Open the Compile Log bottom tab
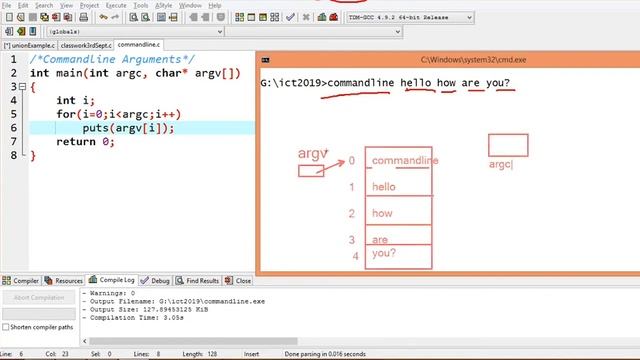Screen dimensions: 640x360 112,280
